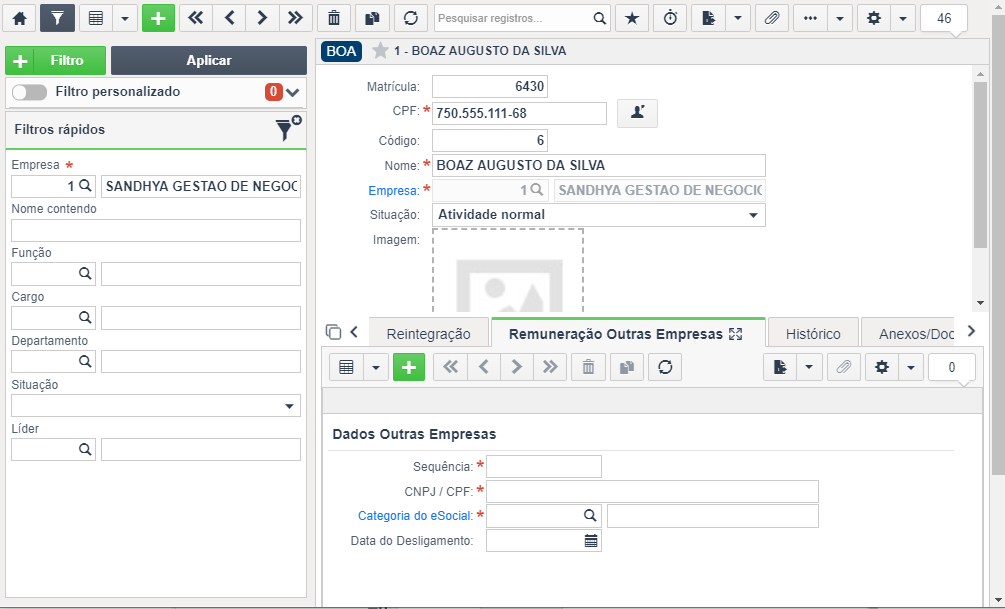Switch to grid view in detail toolbar

point(346,367)
